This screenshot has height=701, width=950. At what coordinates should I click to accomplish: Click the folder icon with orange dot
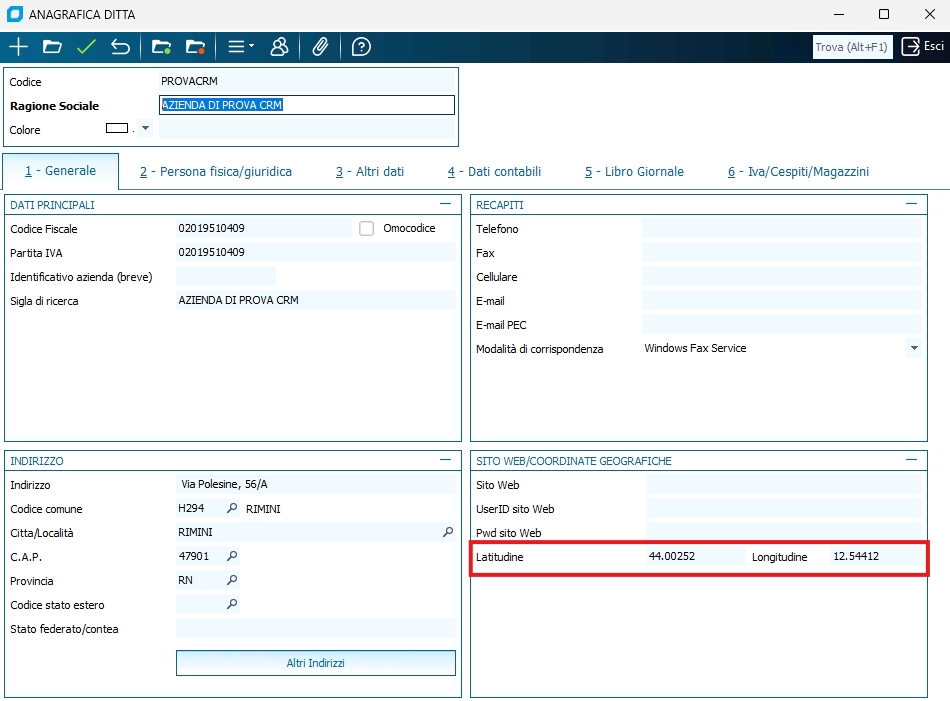pyautogui.click(x=195, y=47)
